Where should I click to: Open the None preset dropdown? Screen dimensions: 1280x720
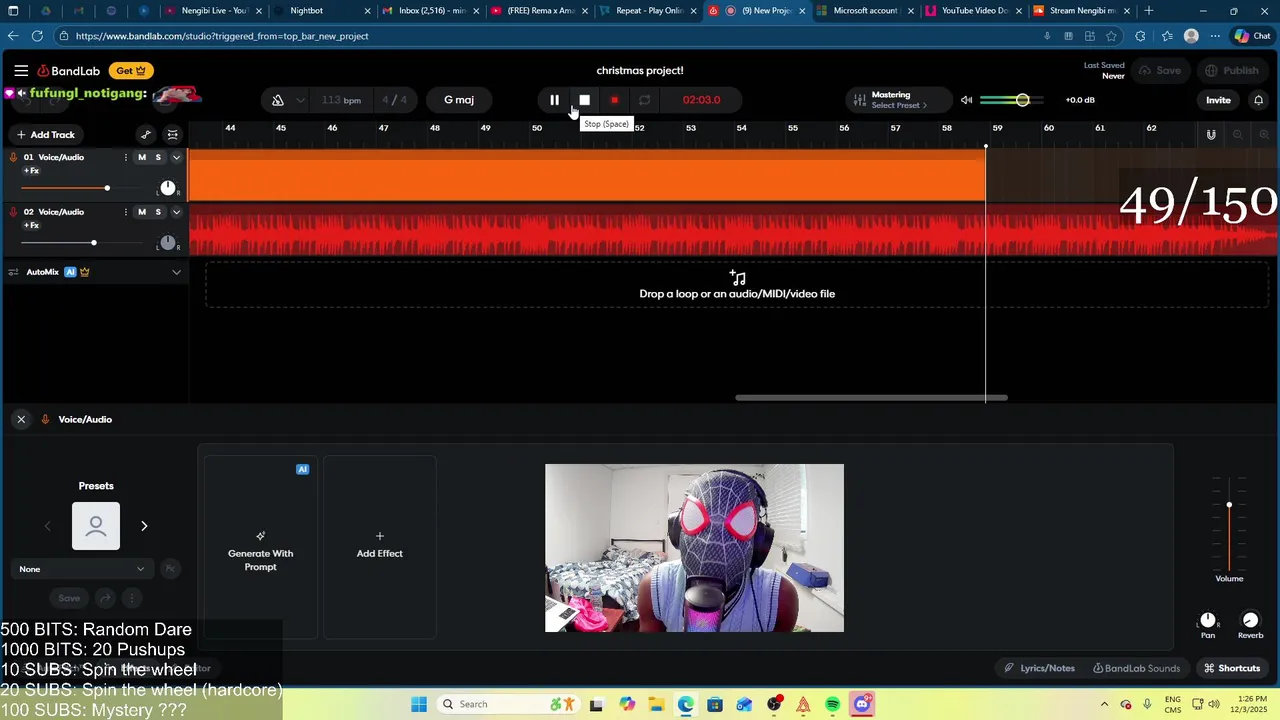point(82,569)
